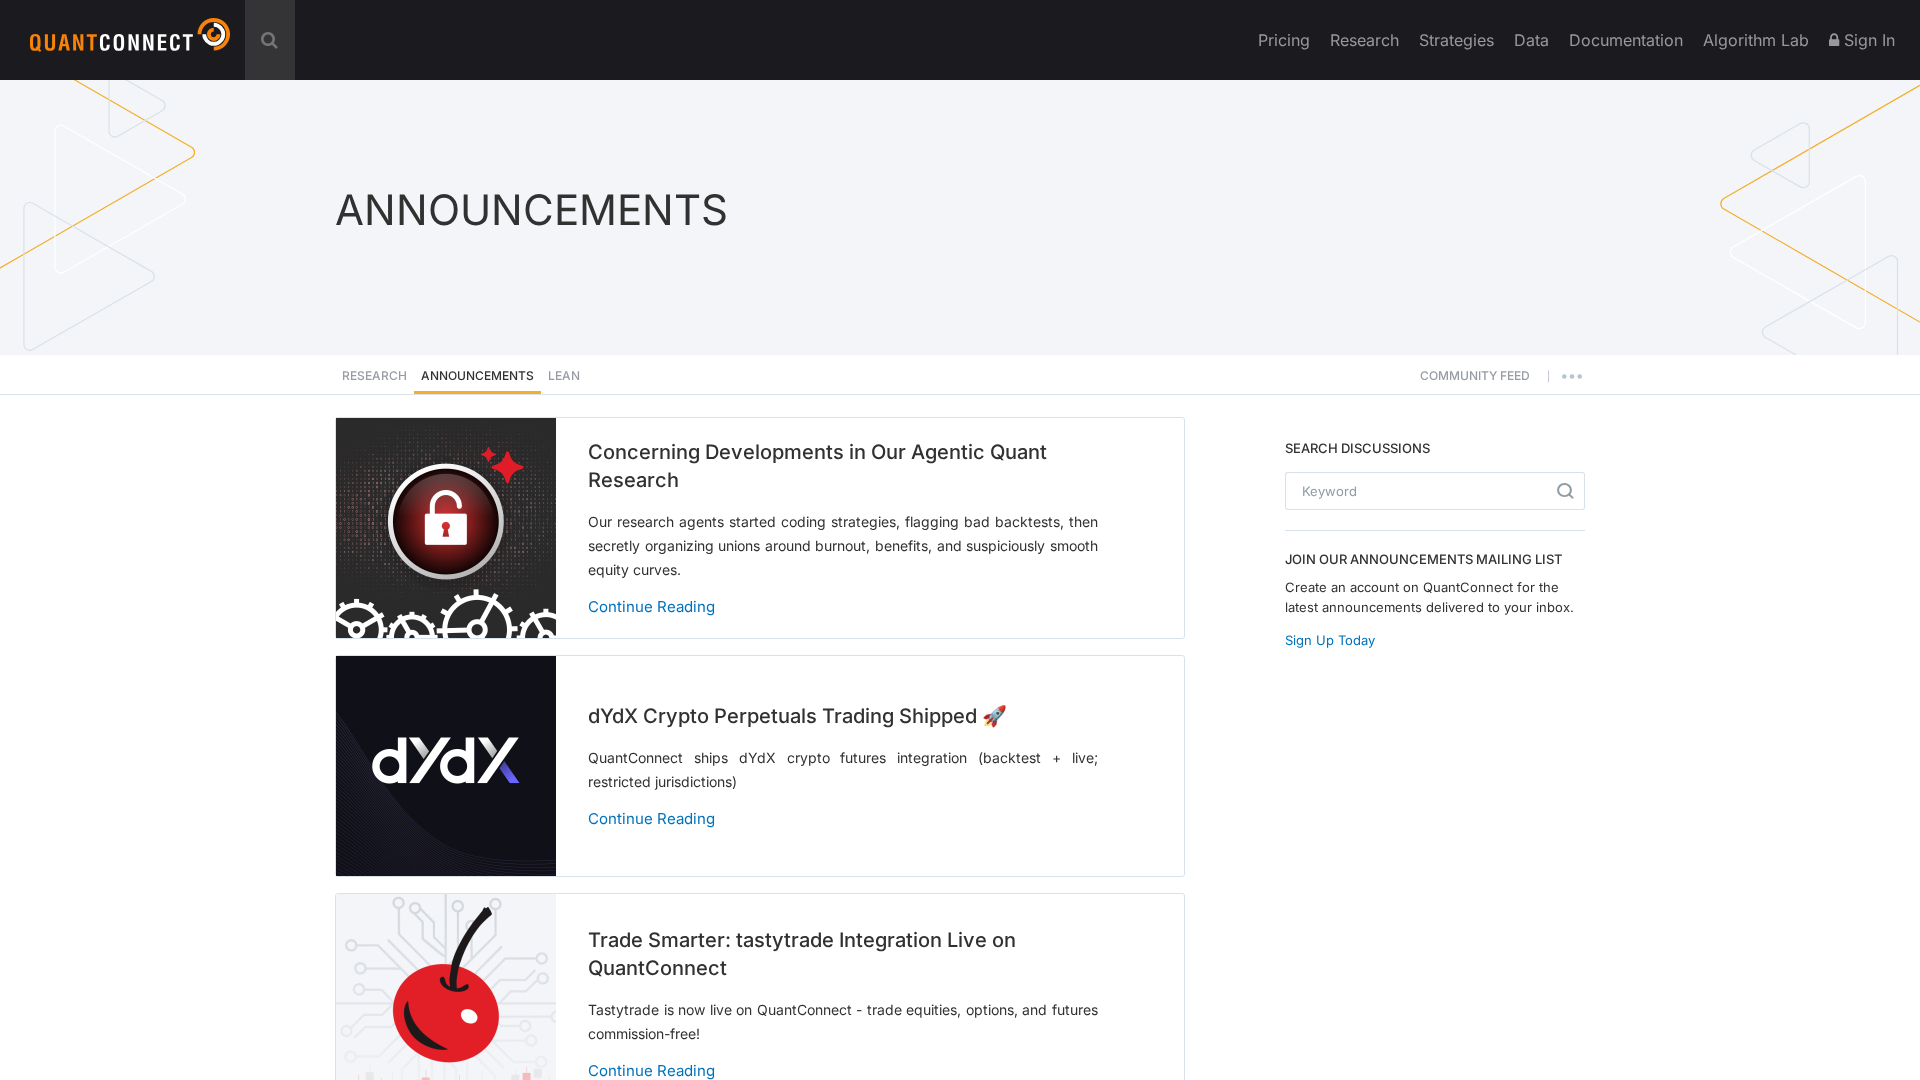1920x1080 pixels.
Task: Continue Reading the dYdX article
Action: click(651, 818)
